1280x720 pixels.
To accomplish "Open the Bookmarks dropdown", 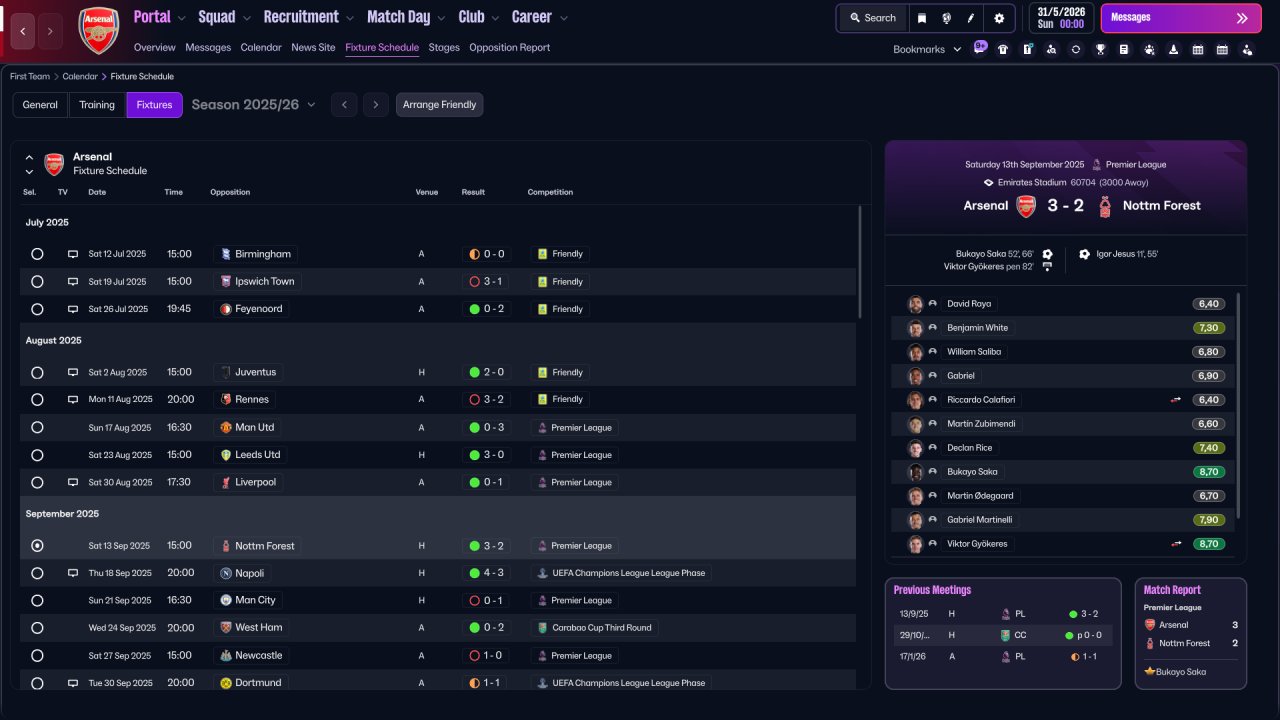I will click(927, 49).
